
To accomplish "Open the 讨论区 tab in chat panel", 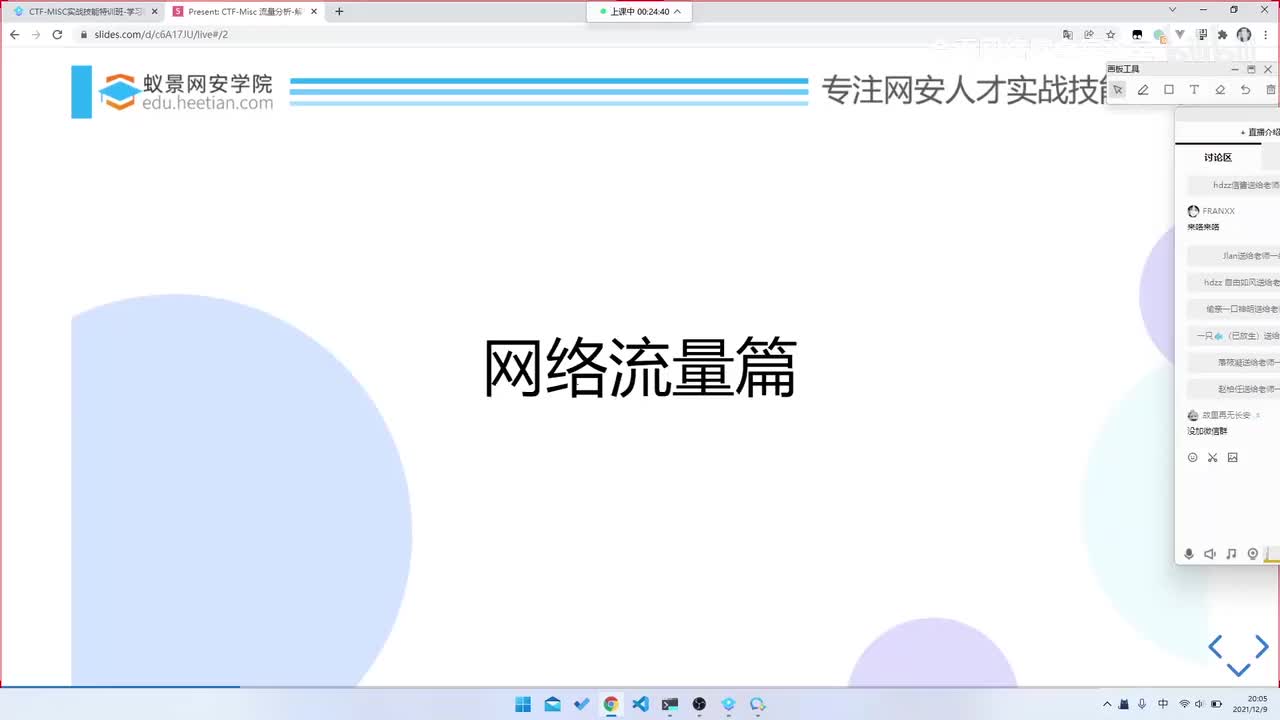I will tap(1218, 157).
